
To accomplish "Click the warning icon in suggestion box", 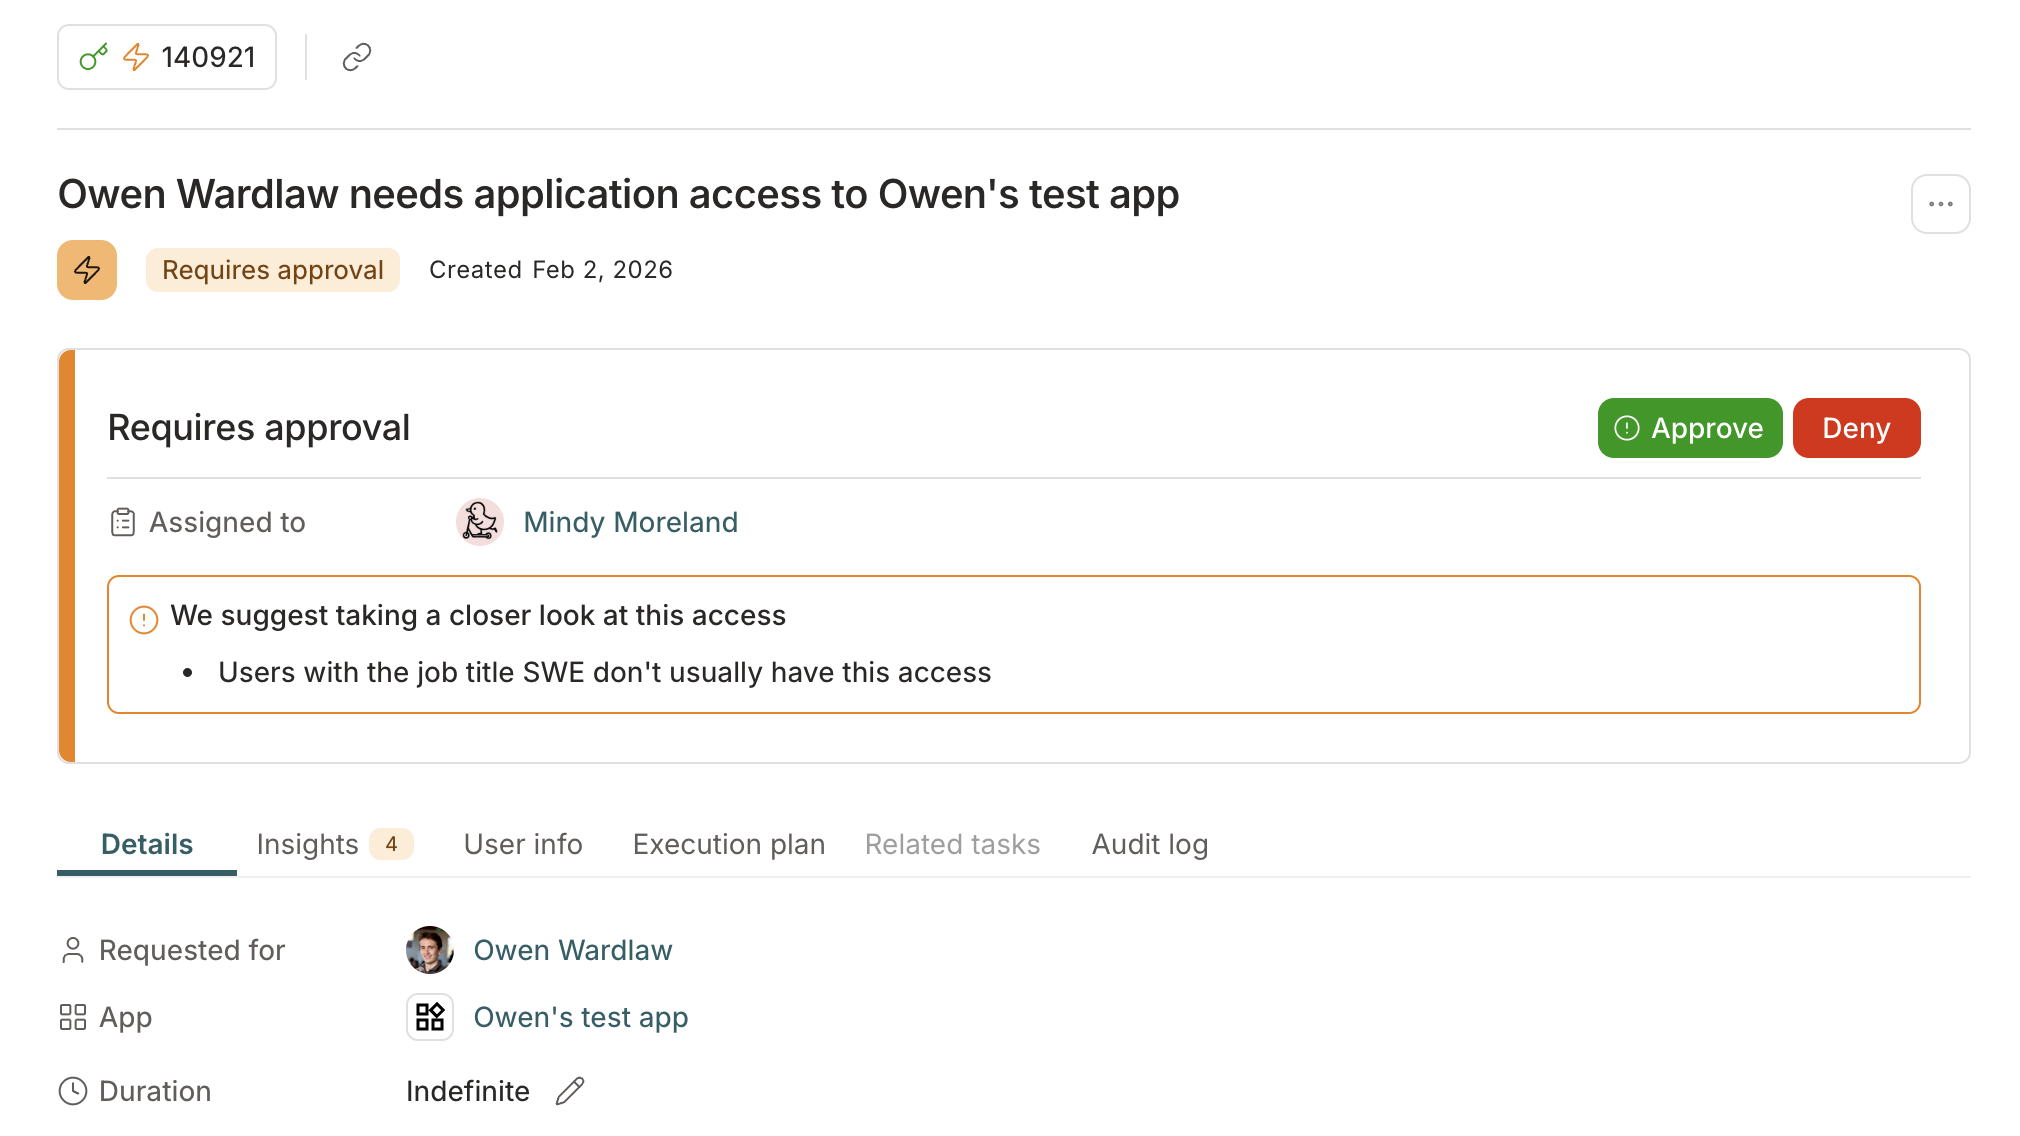I will point(144,619).
